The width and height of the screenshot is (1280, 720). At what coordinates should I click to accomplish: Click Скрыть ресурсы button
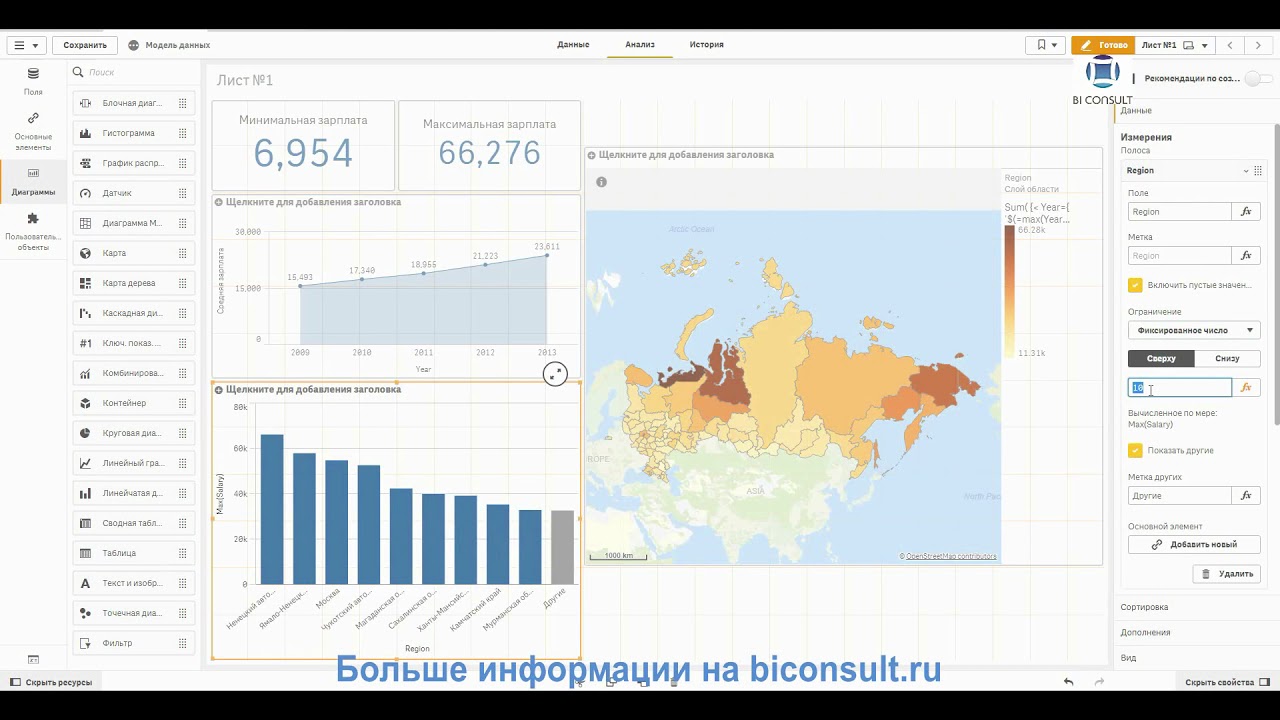pos(50,682)
